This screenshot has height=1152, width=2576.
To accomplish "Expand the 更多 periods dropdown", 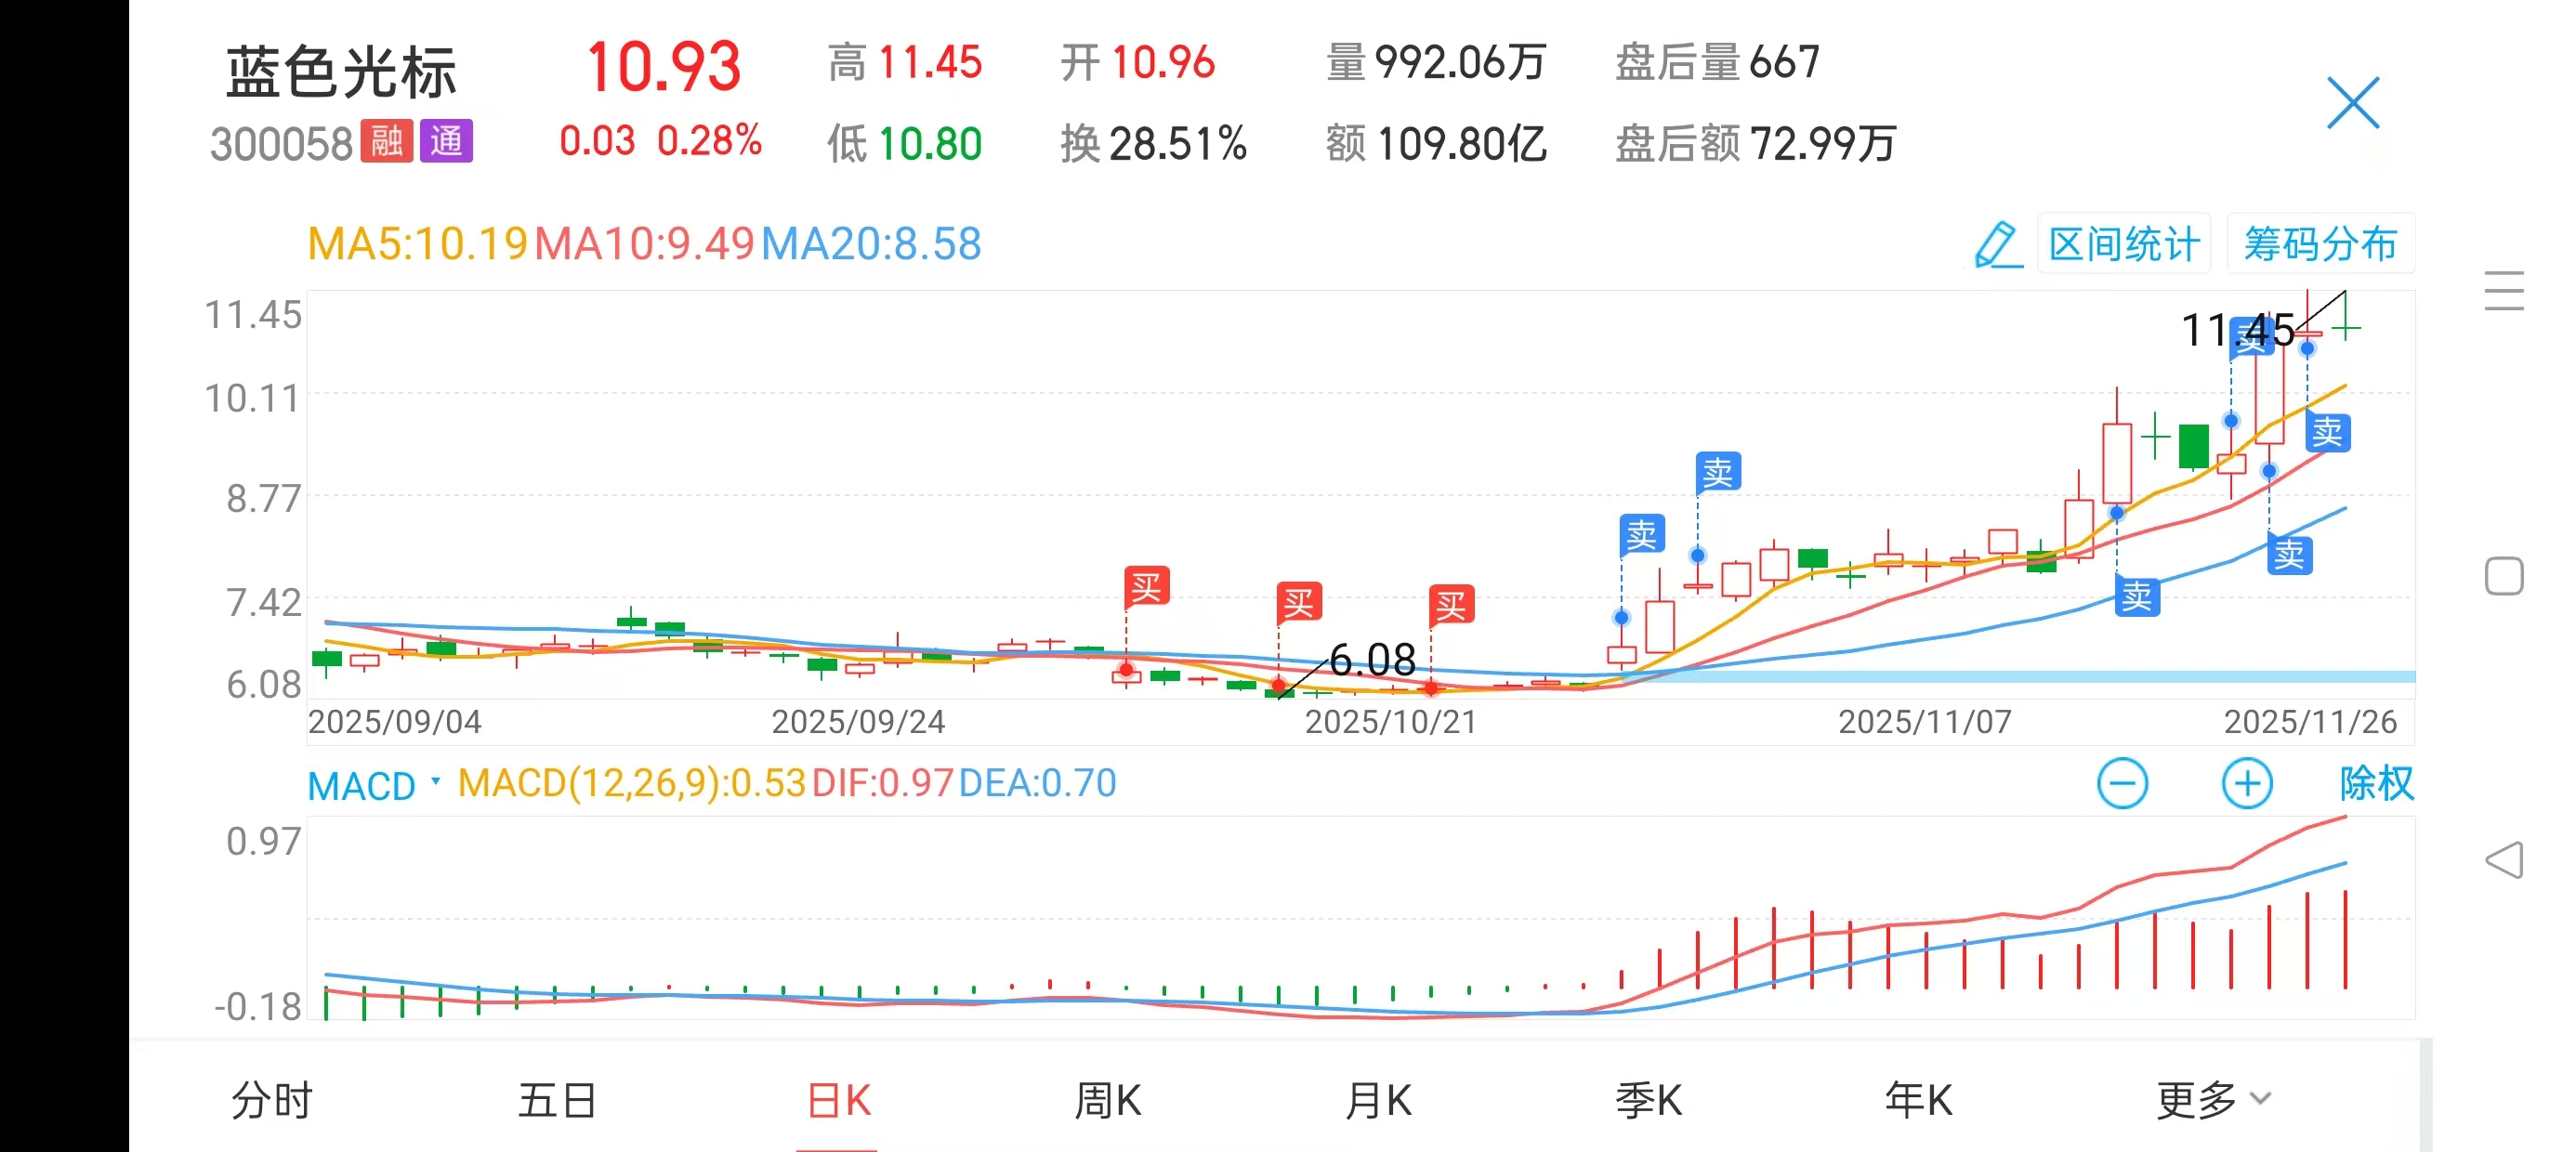I will pyautogui.click(x=2212, y=1100).
